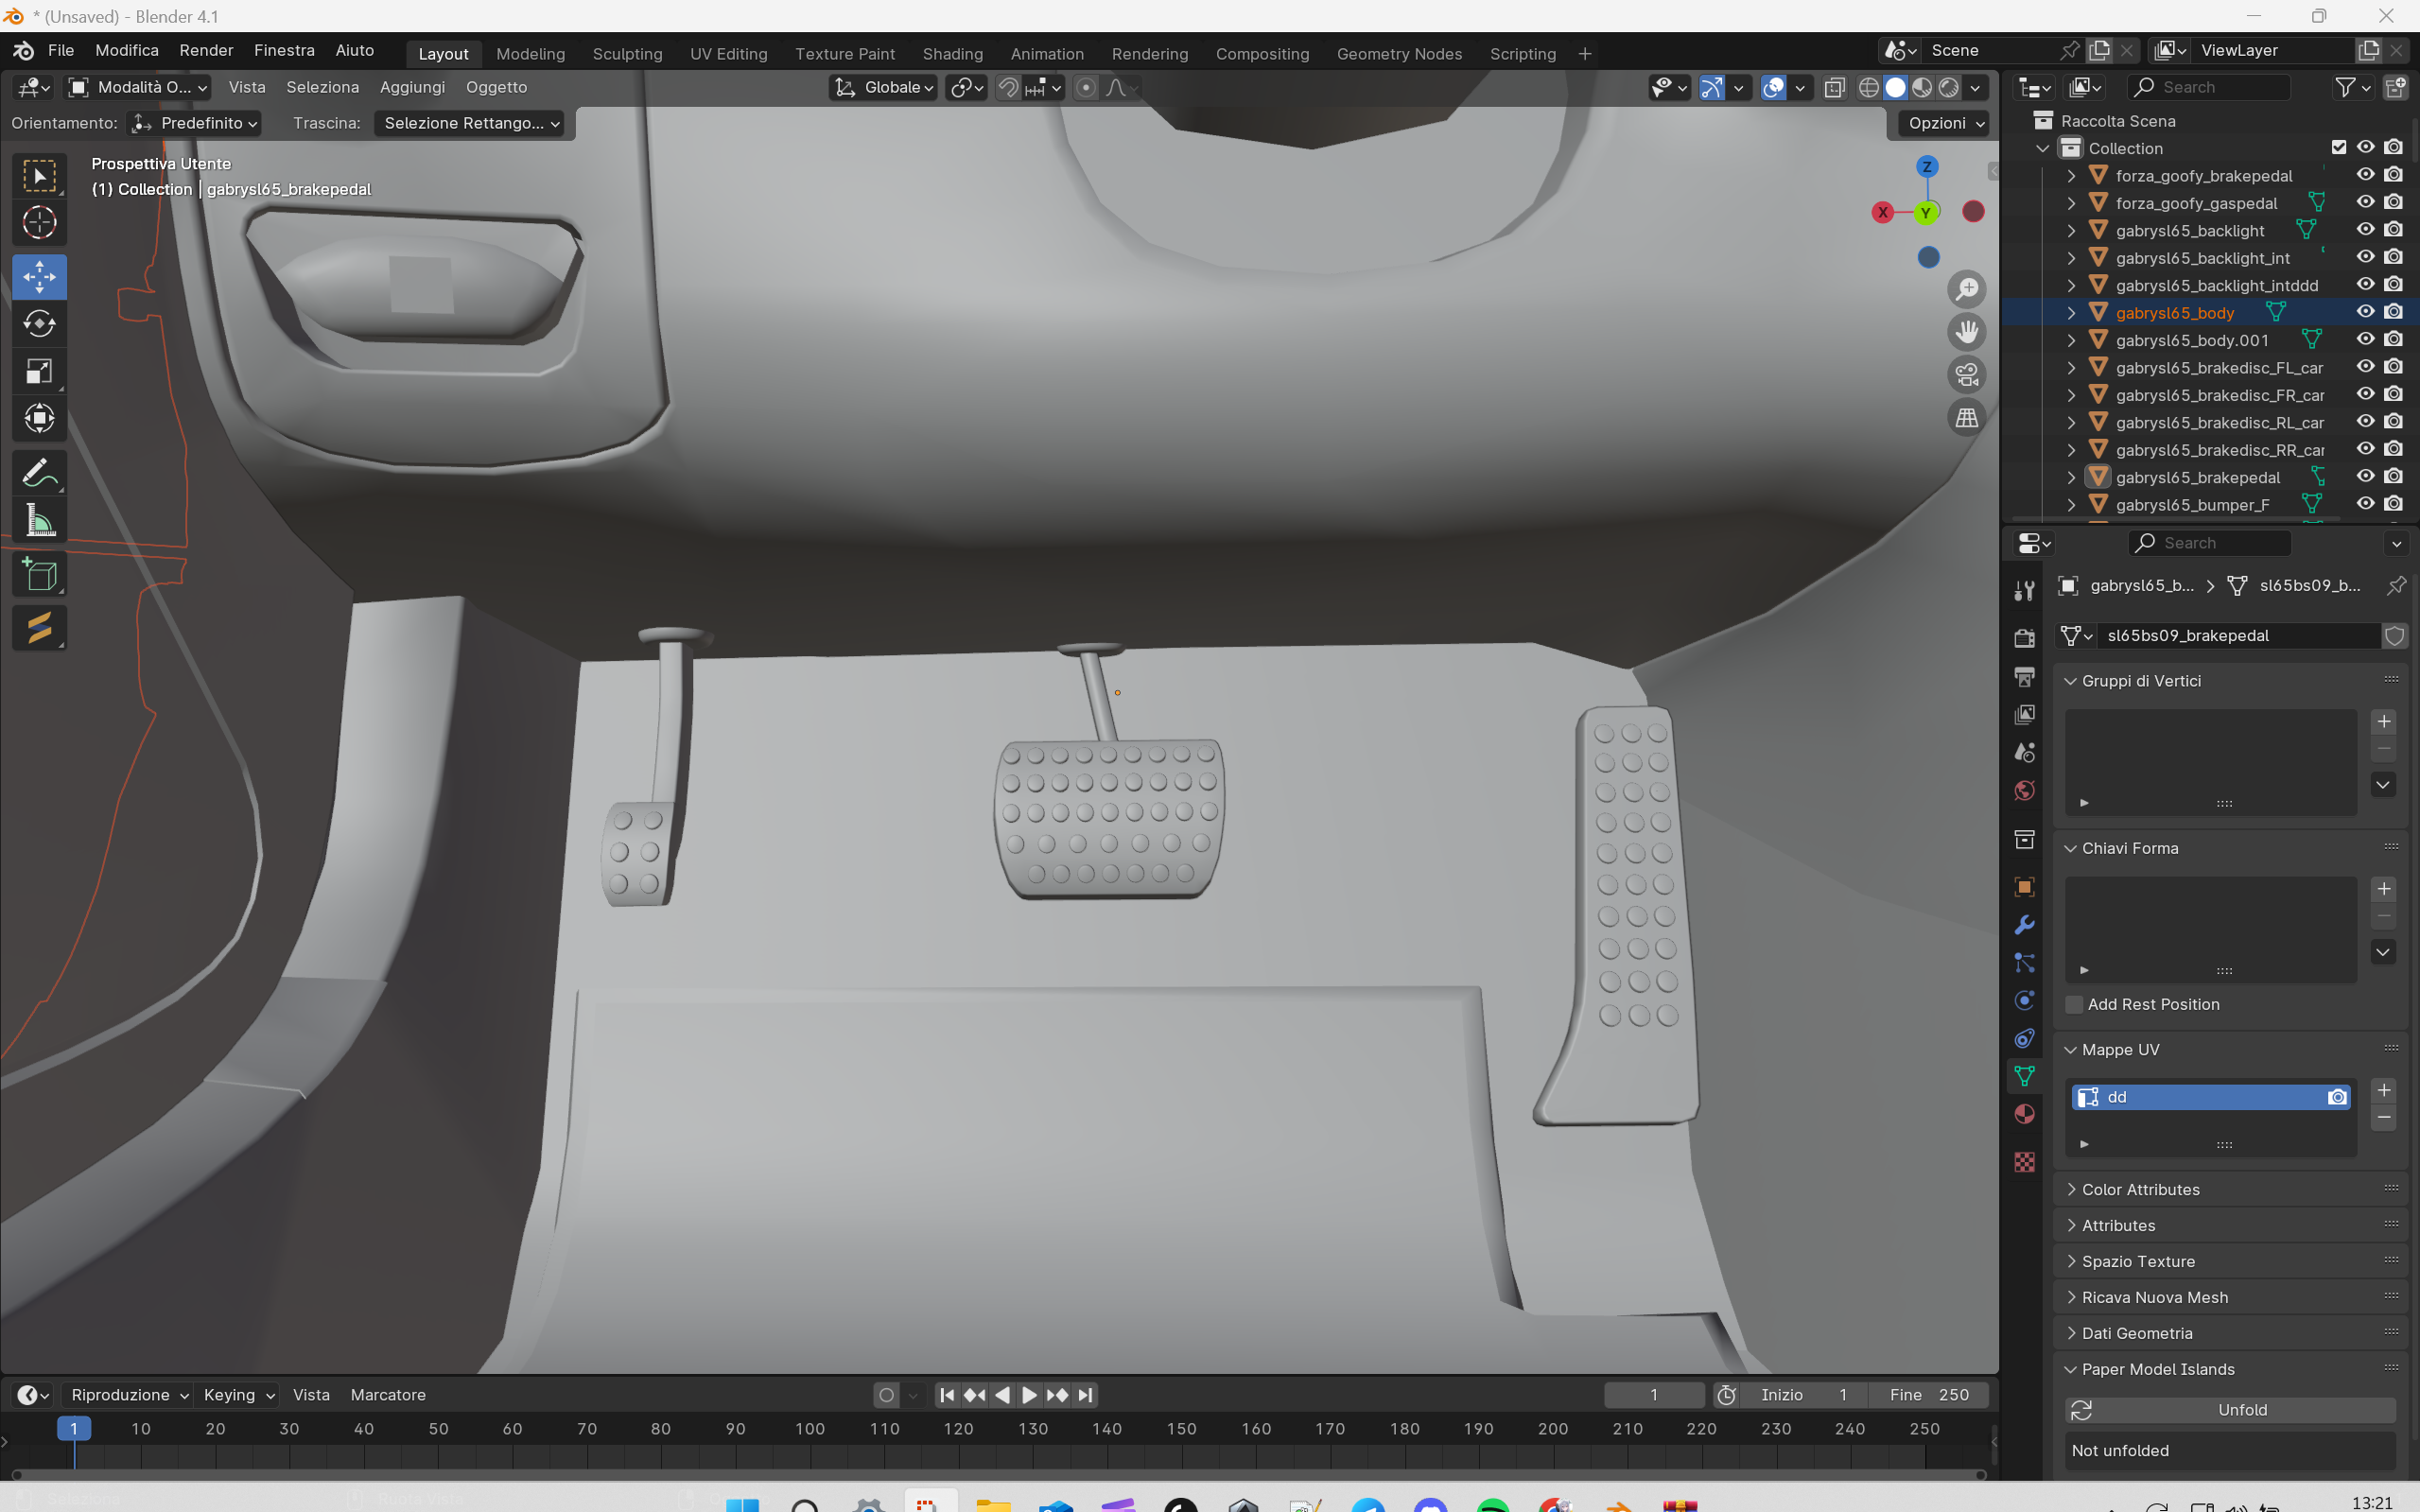Open the Modifiers properties wrench tab

point(2024,925)
